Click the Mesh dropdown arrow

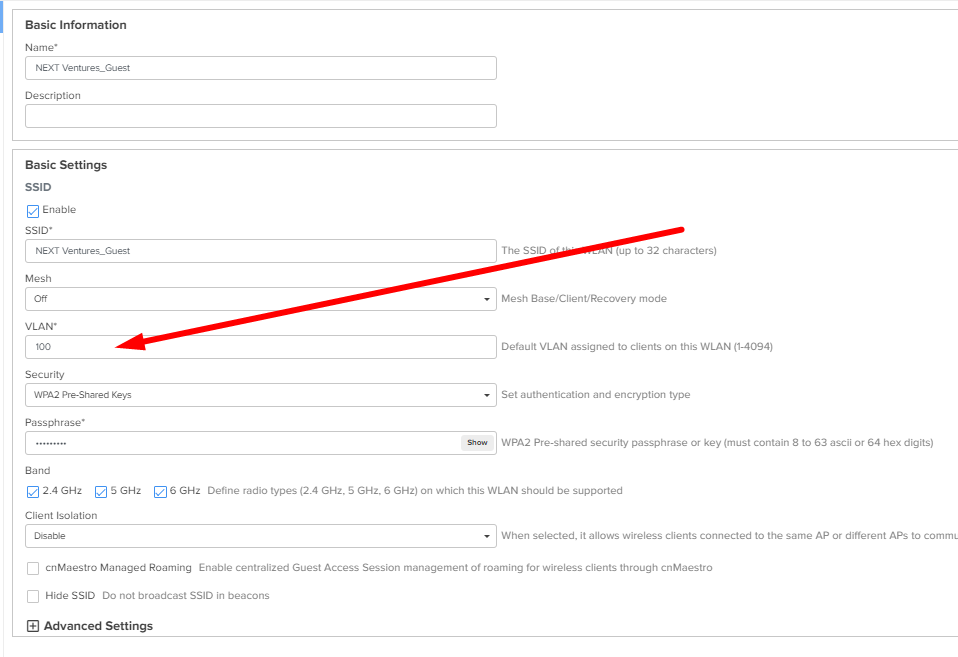pos(487,299)
